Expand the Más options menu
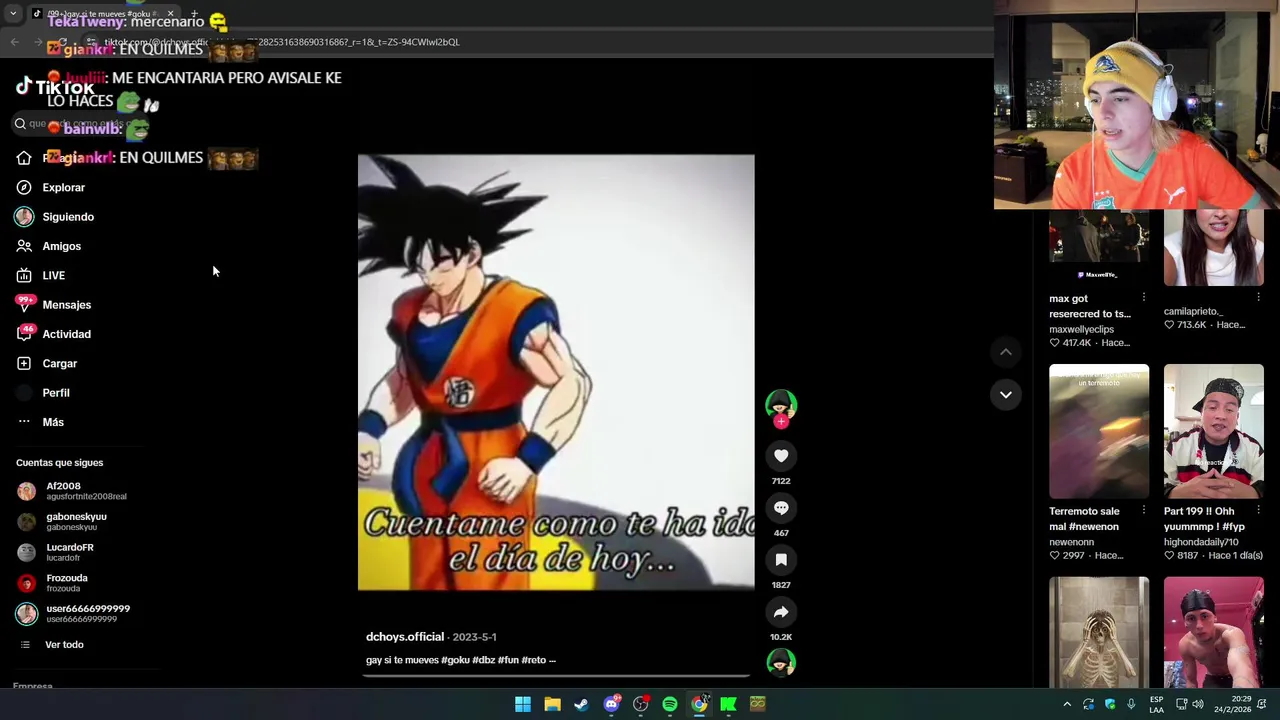 click(40, 422)
